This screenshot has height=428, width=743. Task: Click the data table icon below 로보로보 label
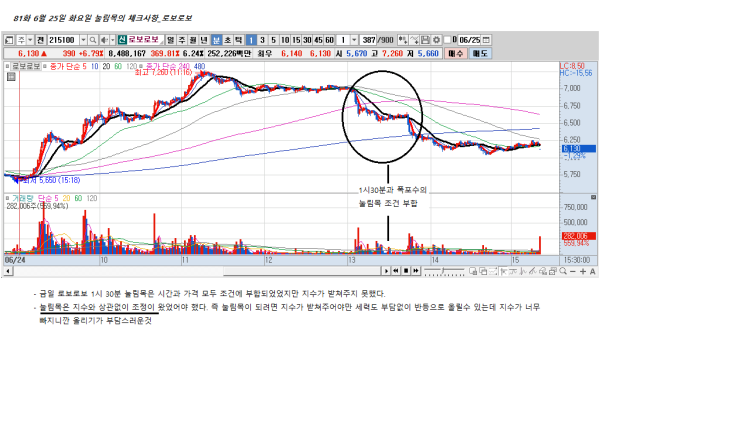click(11, 76)
